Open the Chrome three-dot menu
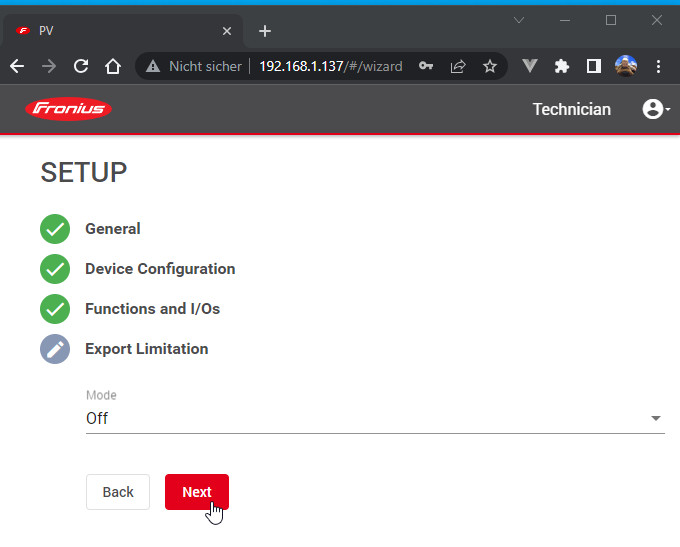 tap(658, 66)
